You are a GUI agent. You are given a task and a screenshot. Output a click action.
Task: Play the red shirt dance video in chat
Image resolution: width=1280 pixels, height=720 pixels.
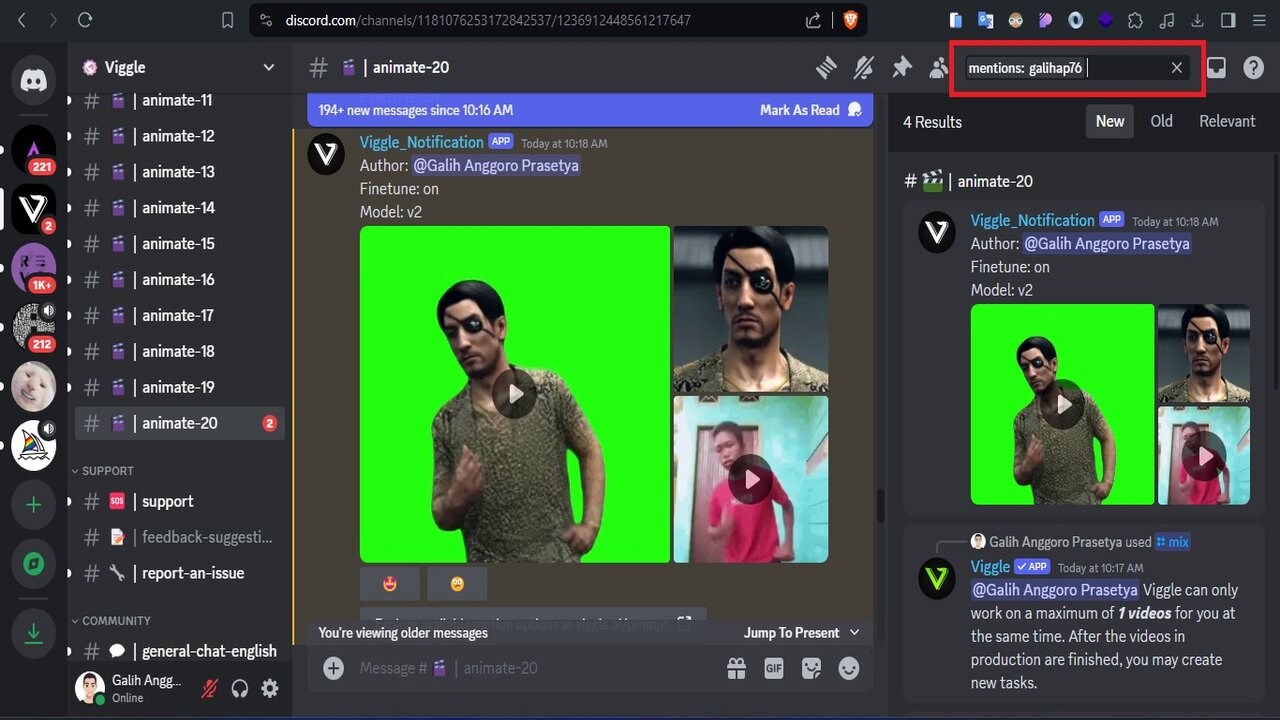click(x=751, y=480)
